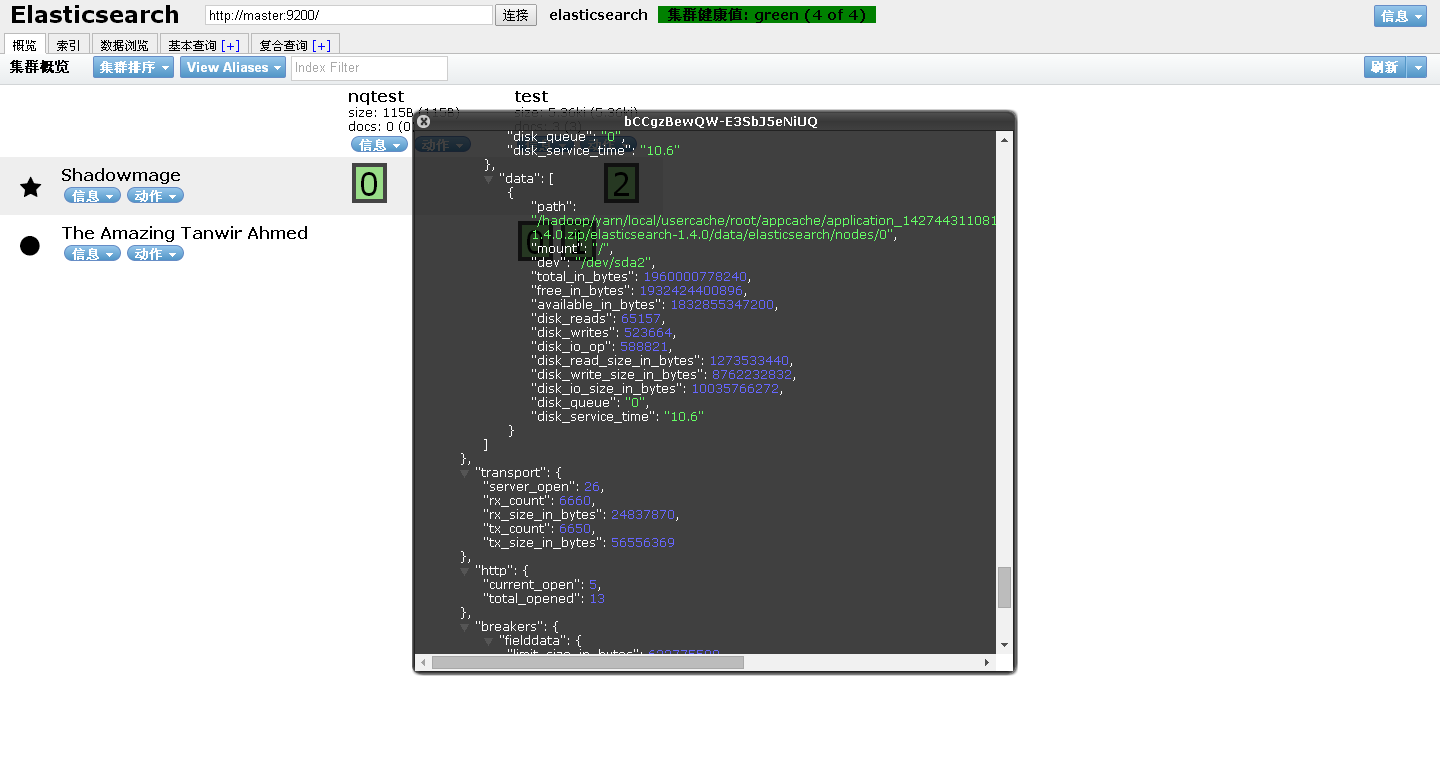Close the bCCgzBewQW node stats dialog
Viewport: 1440px width, 782px height.
pyautogui.click(x=424, y=121)
